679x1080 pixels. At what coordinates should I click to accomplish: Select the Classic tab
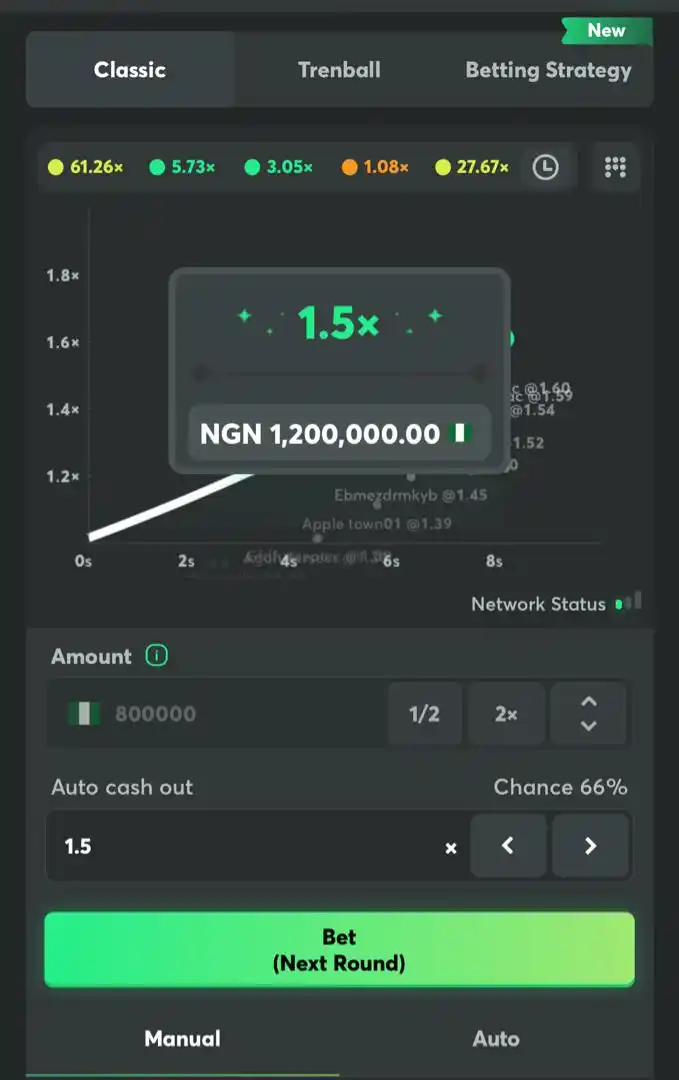[x=130, y=70]
